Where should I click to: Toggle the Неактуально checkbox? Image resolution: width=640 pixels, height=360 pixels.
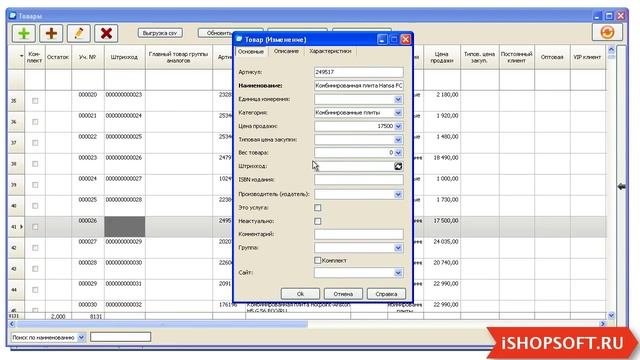pos(318,221)
